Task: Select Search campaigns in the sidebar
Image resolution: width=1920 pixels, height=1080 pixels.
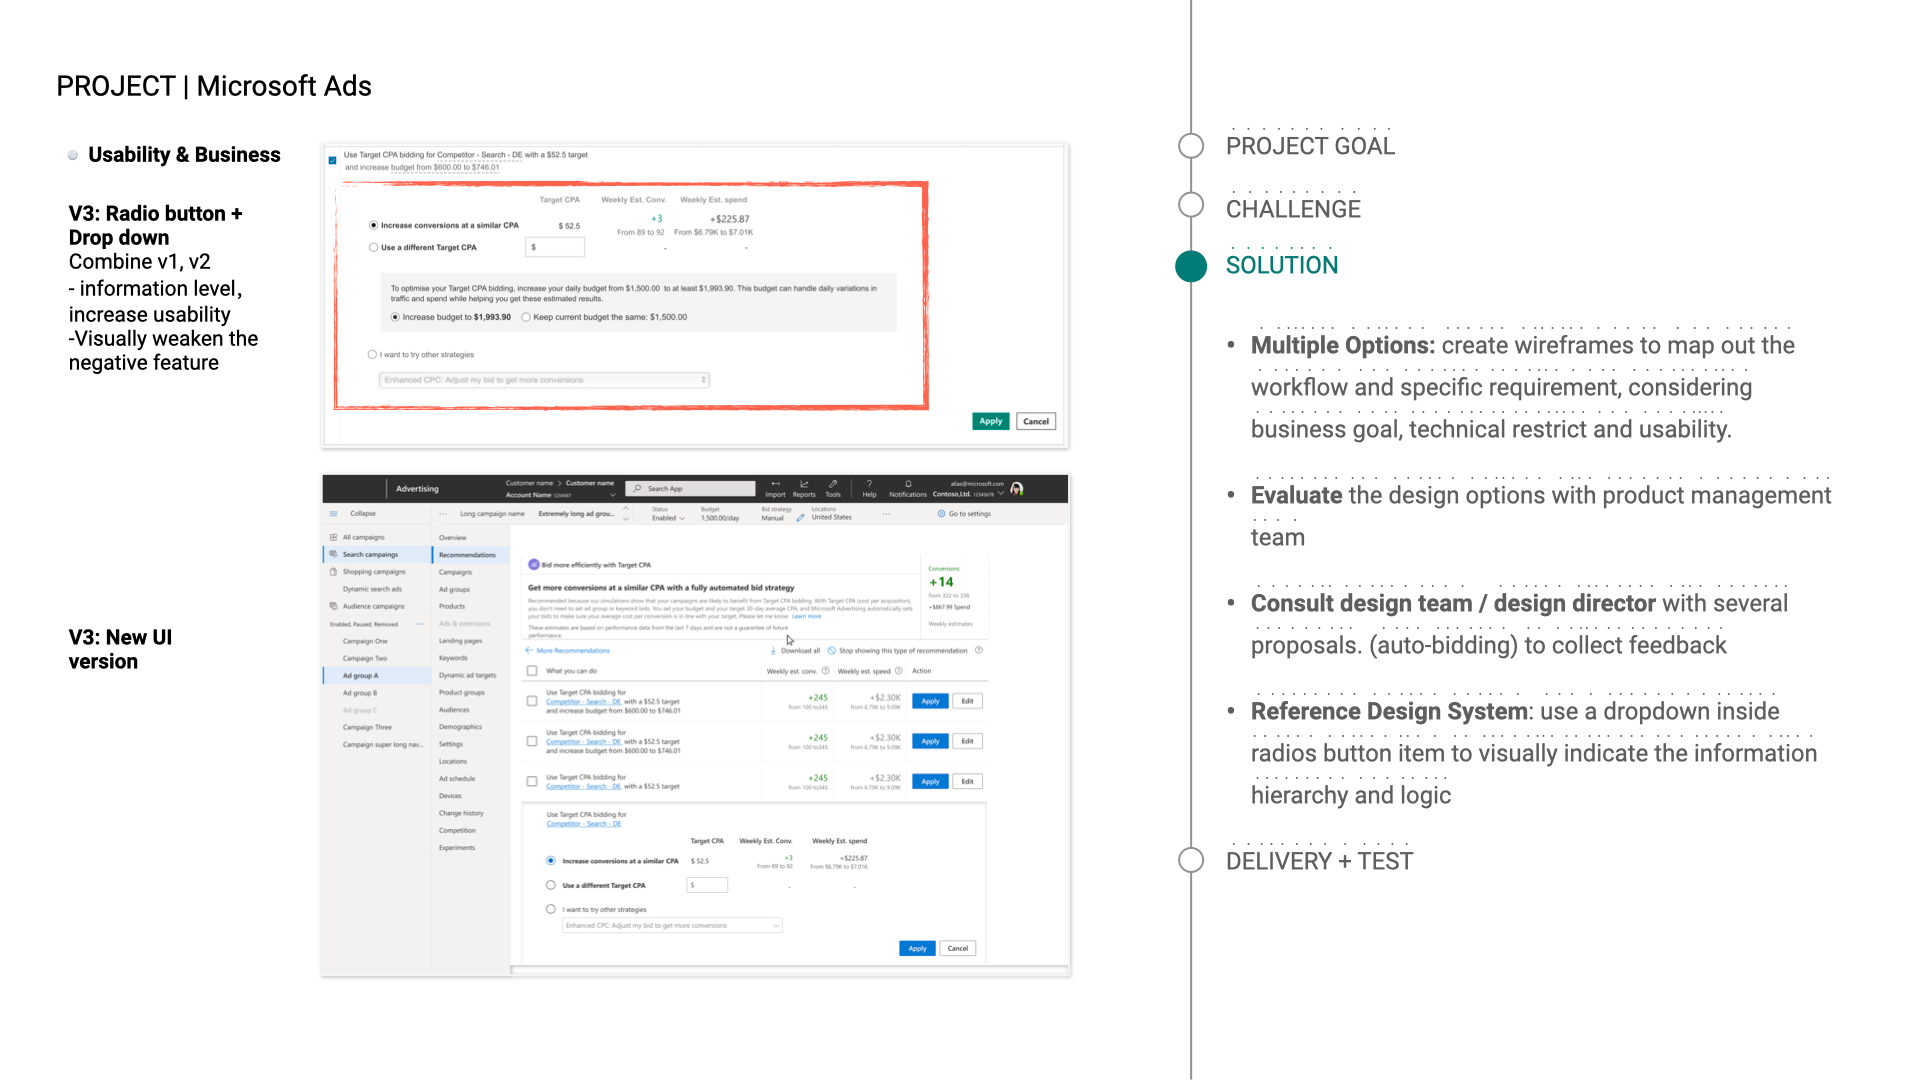Action: [370, 555]
